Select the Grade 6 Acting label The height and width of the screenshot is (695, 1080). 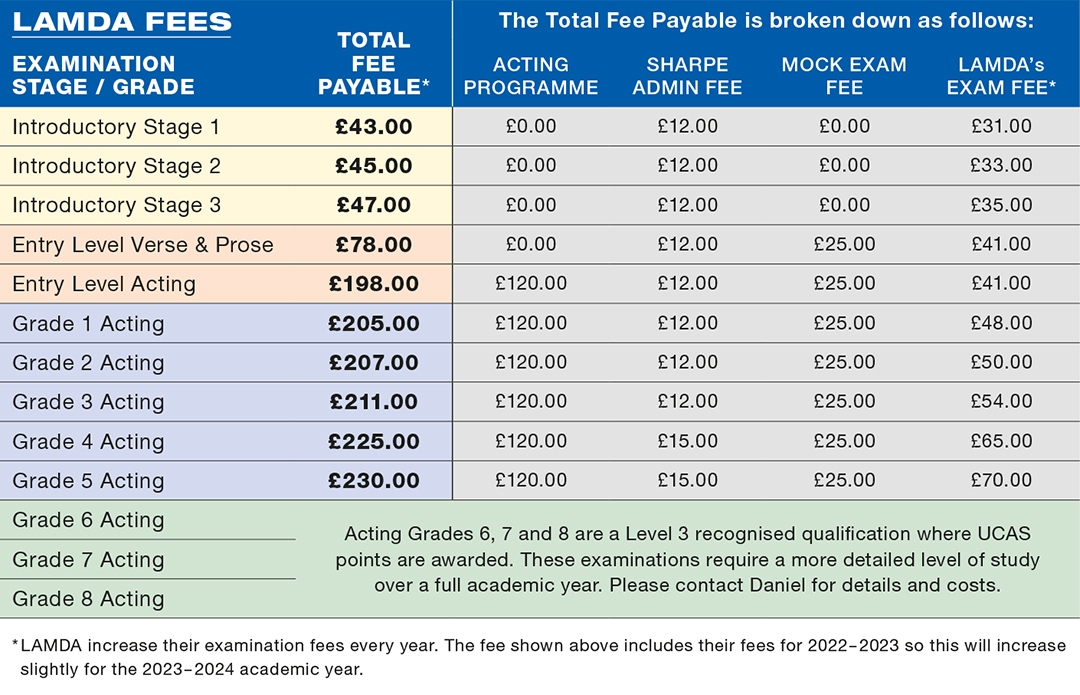pos(88,520)
